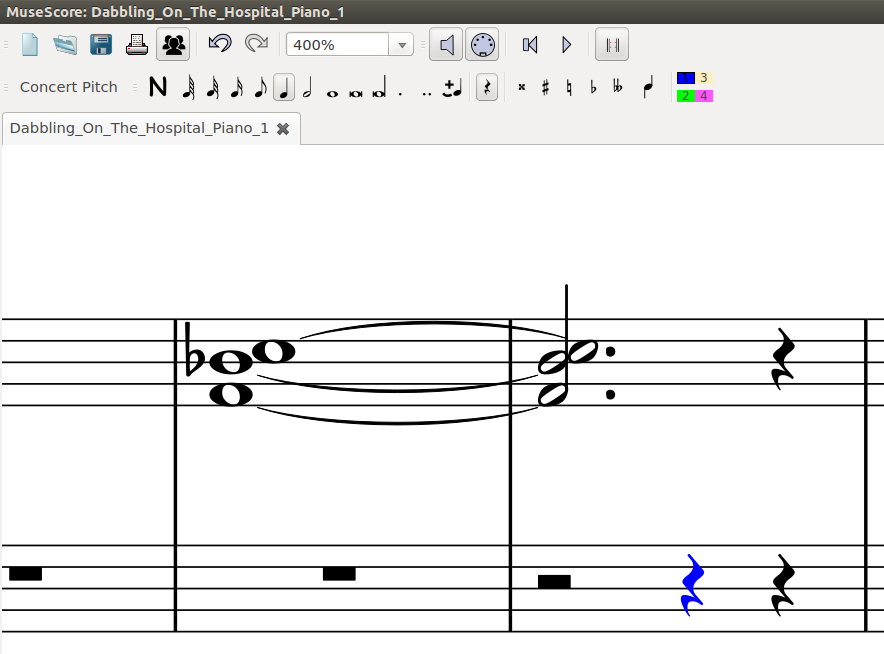Screen dimensions: 884x654
Task: Apply a flat accidental
Action: [592, 88]
